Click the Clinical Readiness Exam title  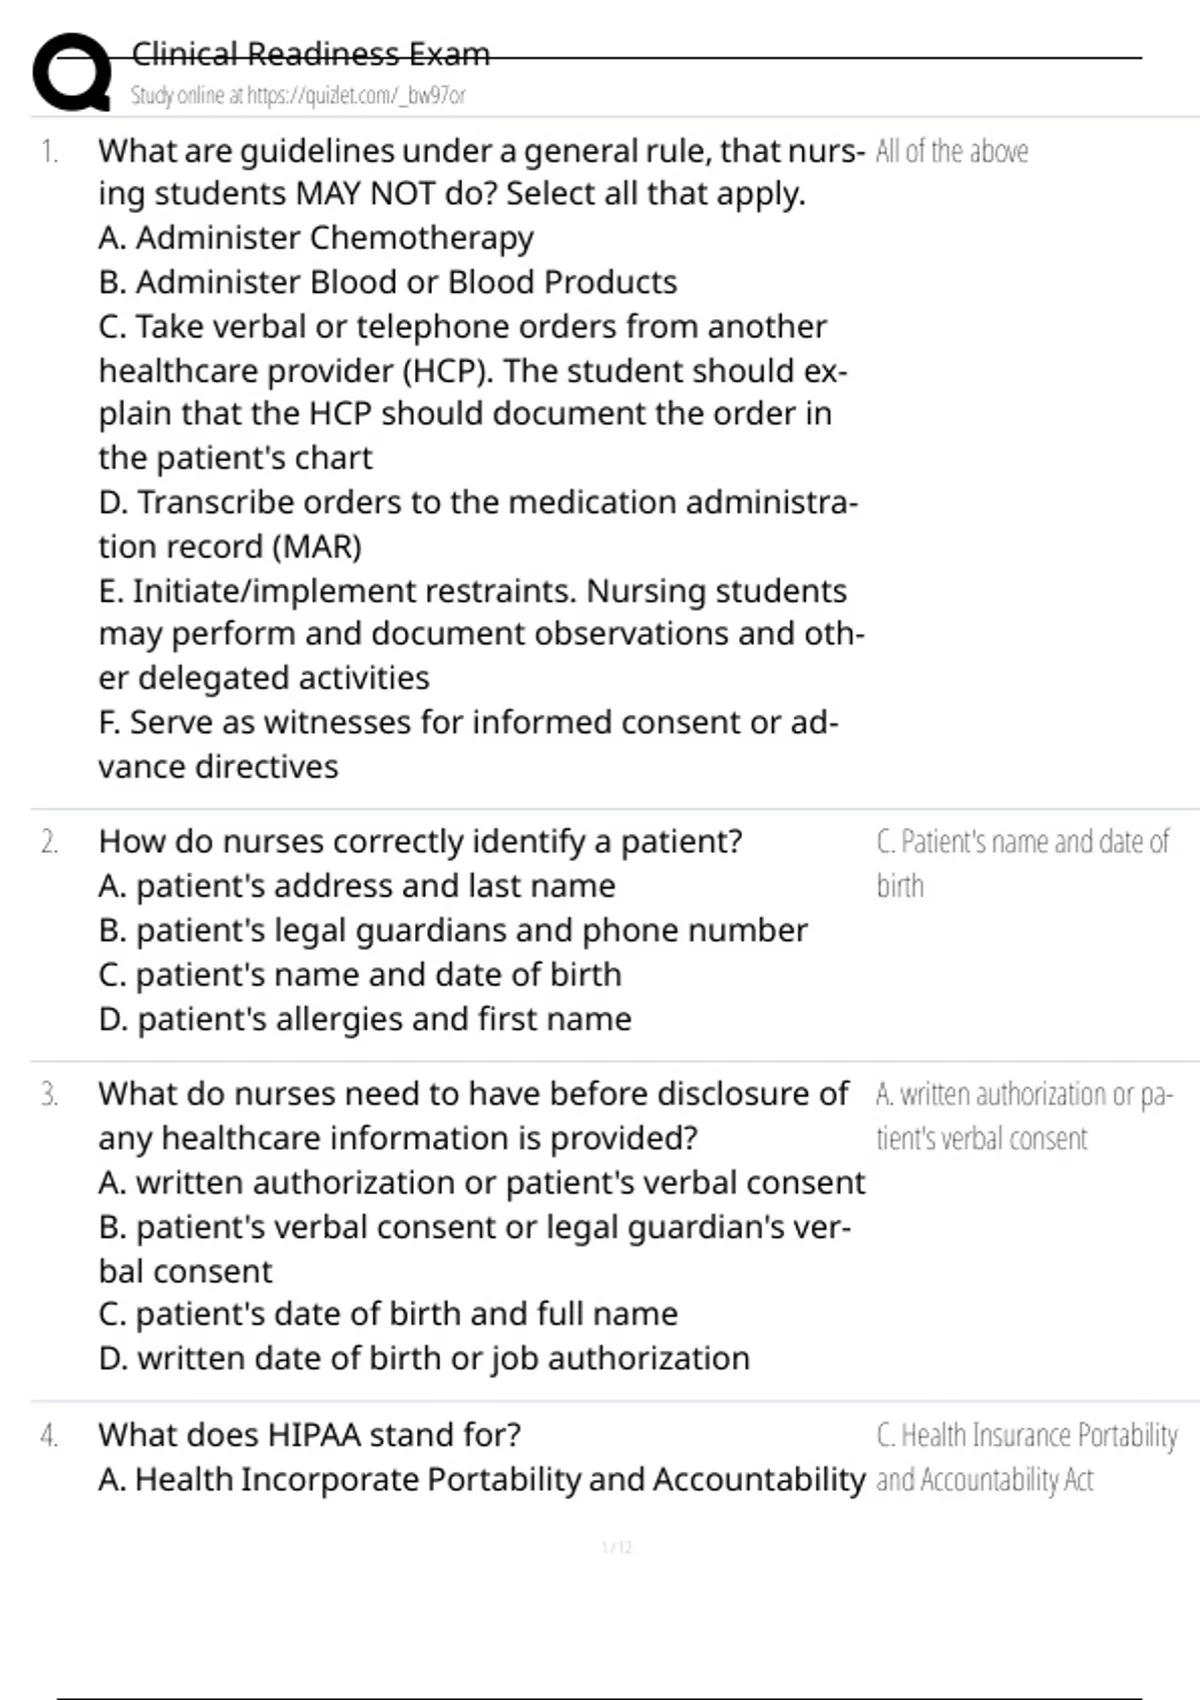311,54
